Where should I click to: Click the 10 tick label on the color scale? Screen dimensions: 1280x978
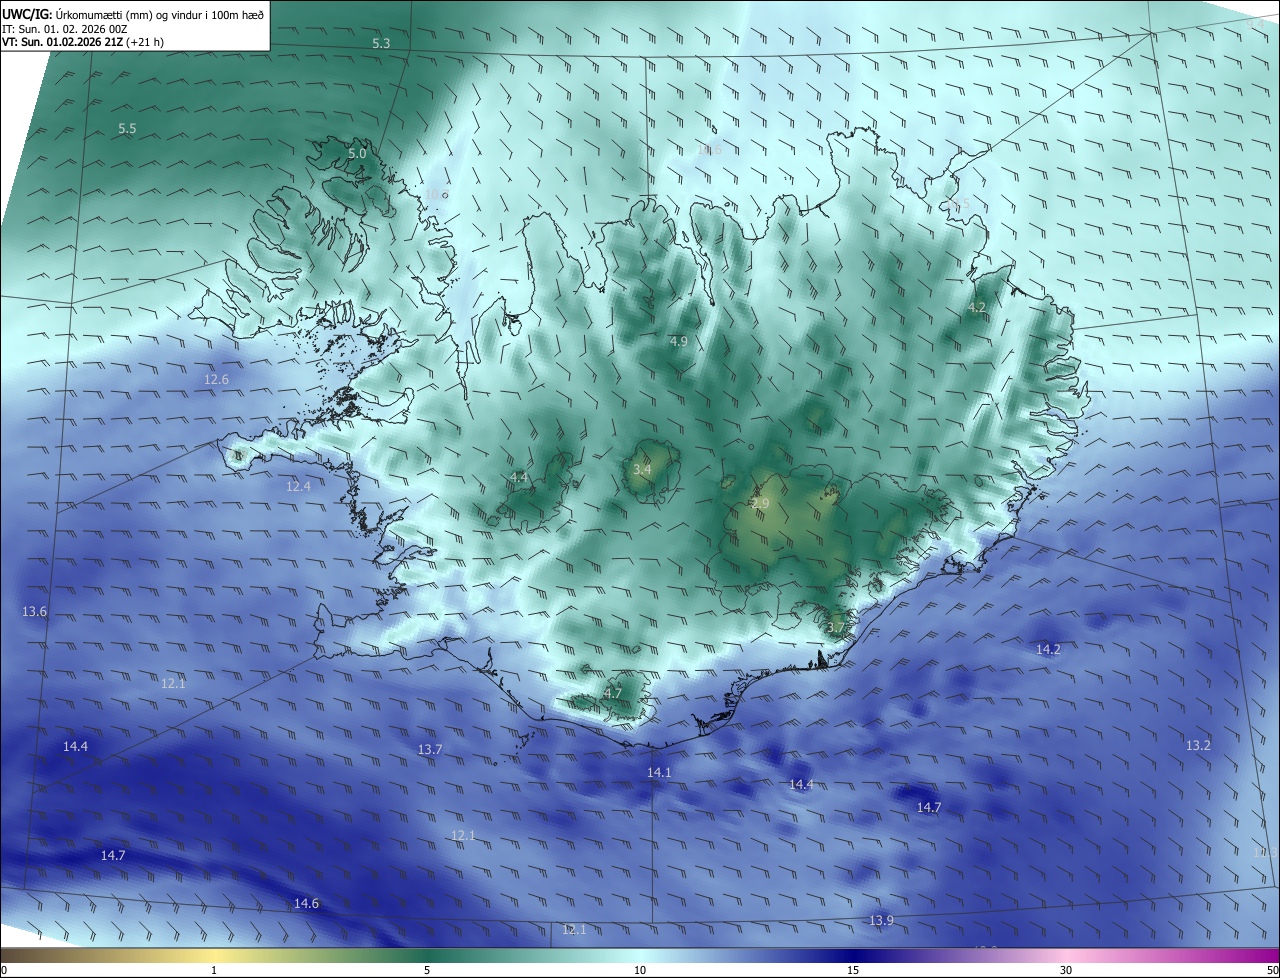640,970
